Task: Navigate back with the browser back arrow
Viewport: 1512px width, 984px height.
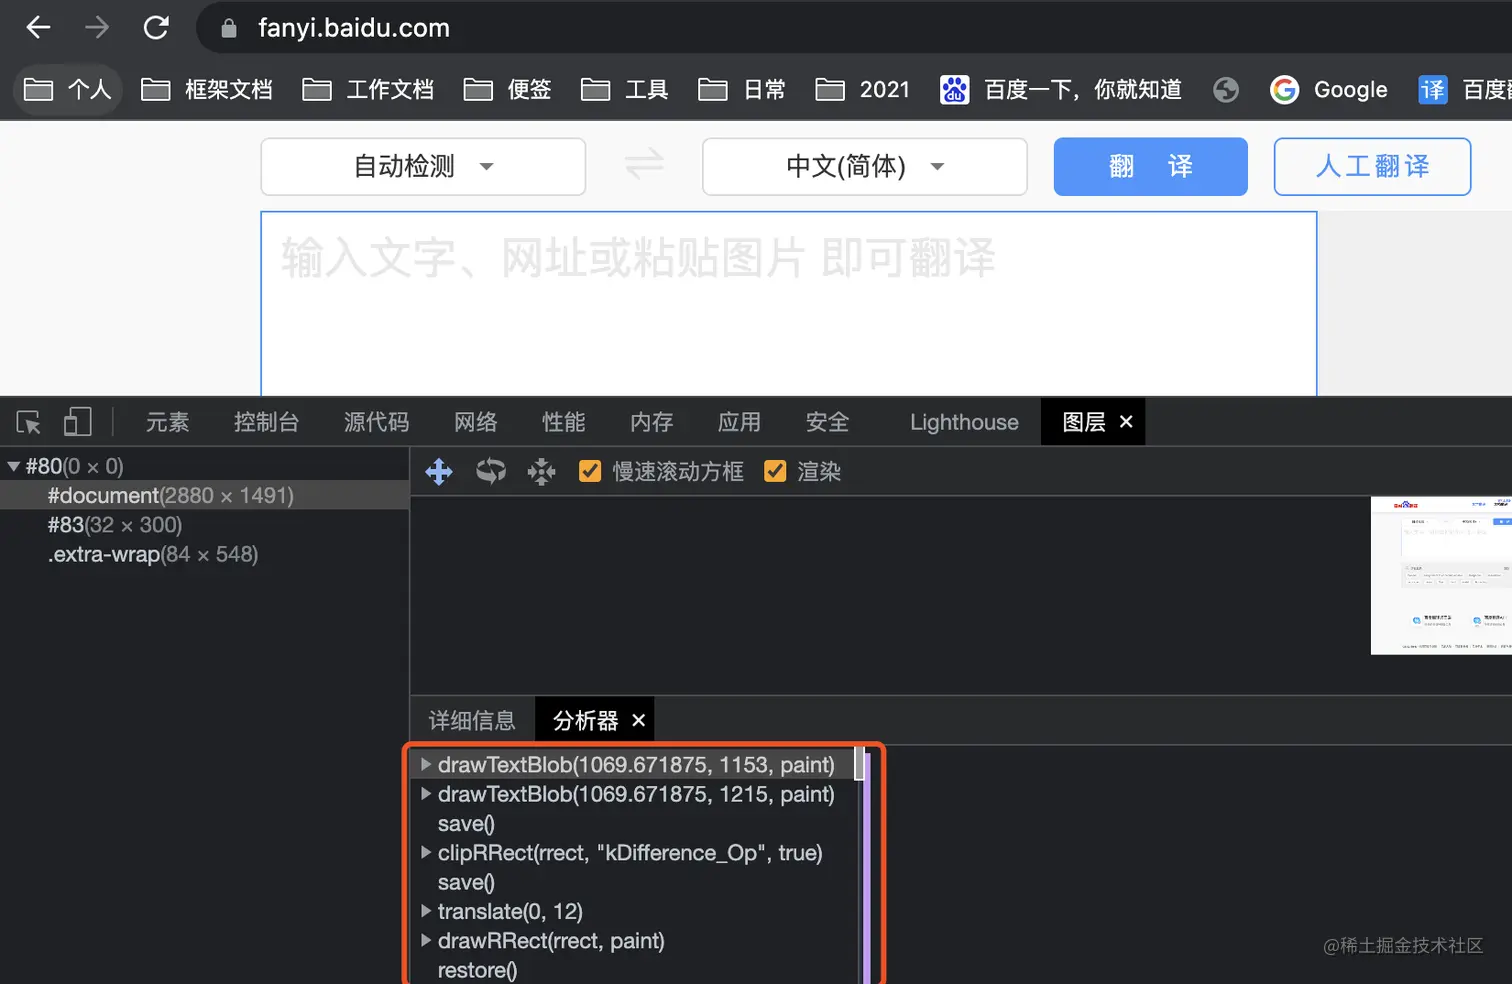Action: pyautogui.click(x=37, y=27)
